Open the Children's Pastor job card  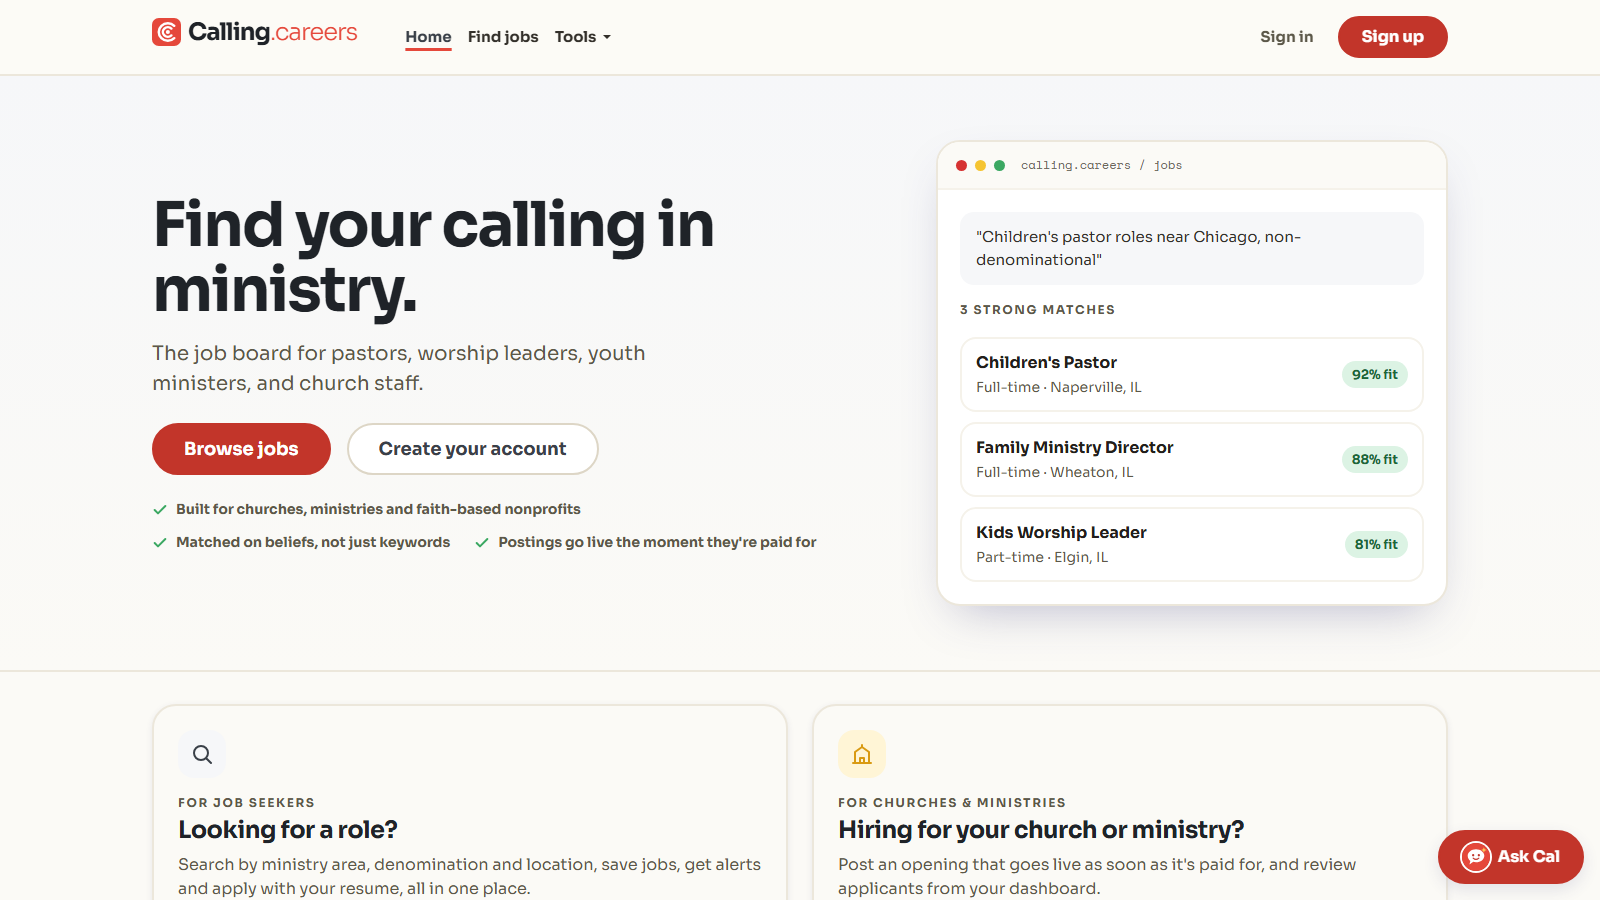click(1191, 374)
